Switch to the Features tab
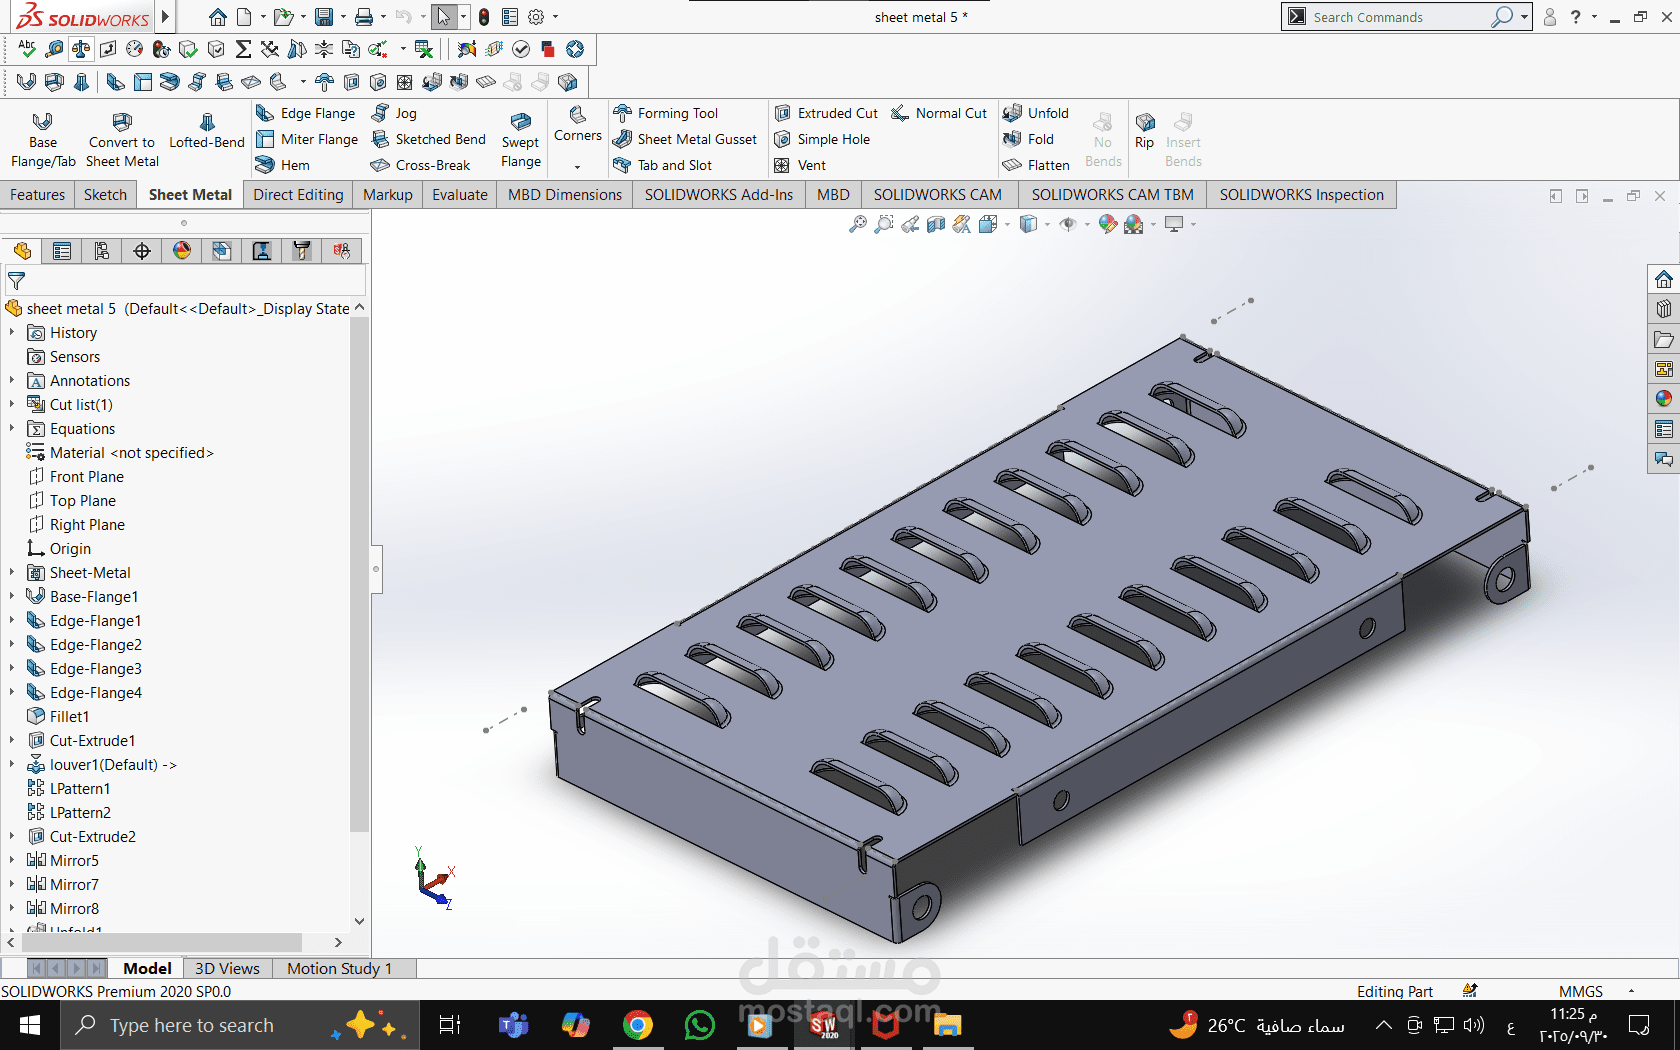 (38, 195)
